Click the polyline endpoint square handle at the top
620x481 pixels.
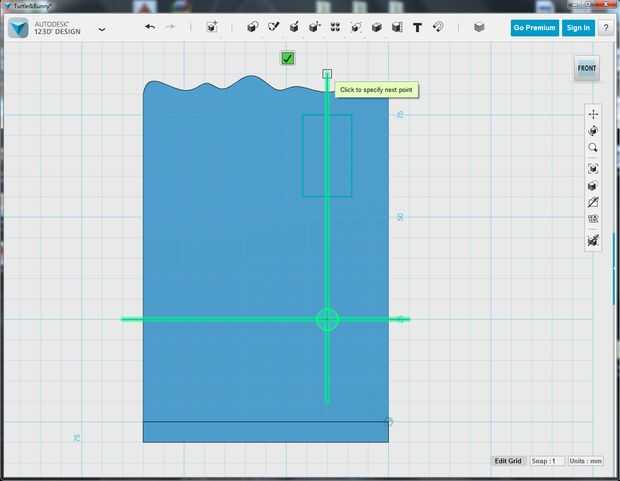[x=327, y=74]
